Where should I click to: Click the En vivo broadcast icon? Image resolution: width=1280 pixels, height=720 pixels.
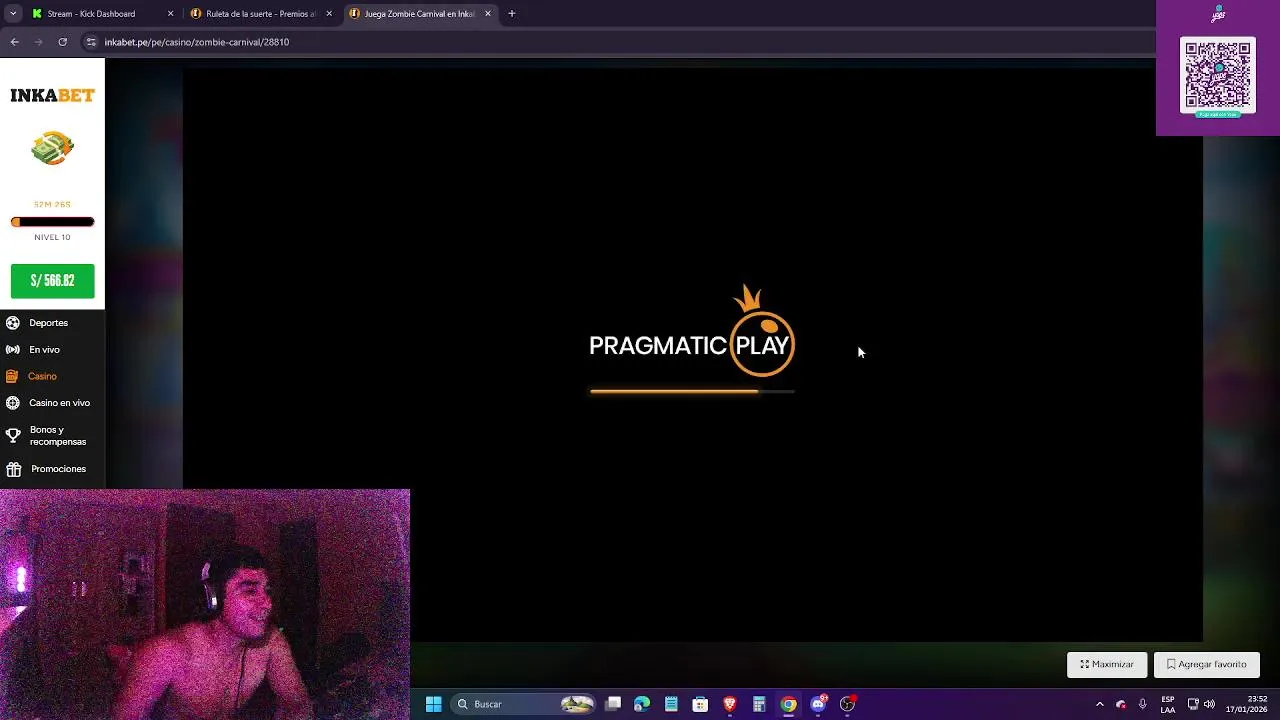(13, 350)
